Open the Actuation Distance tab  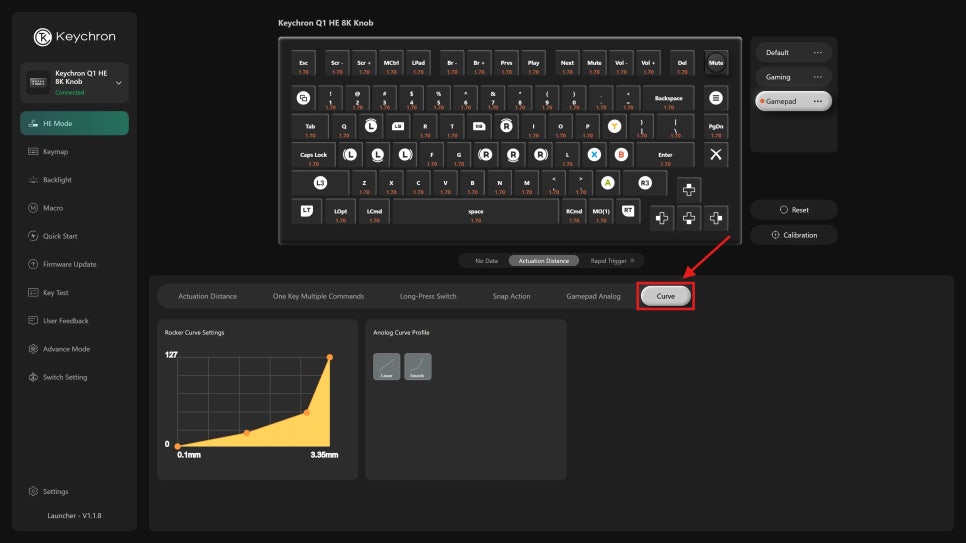pyautogui.click(x=208, y=296)
